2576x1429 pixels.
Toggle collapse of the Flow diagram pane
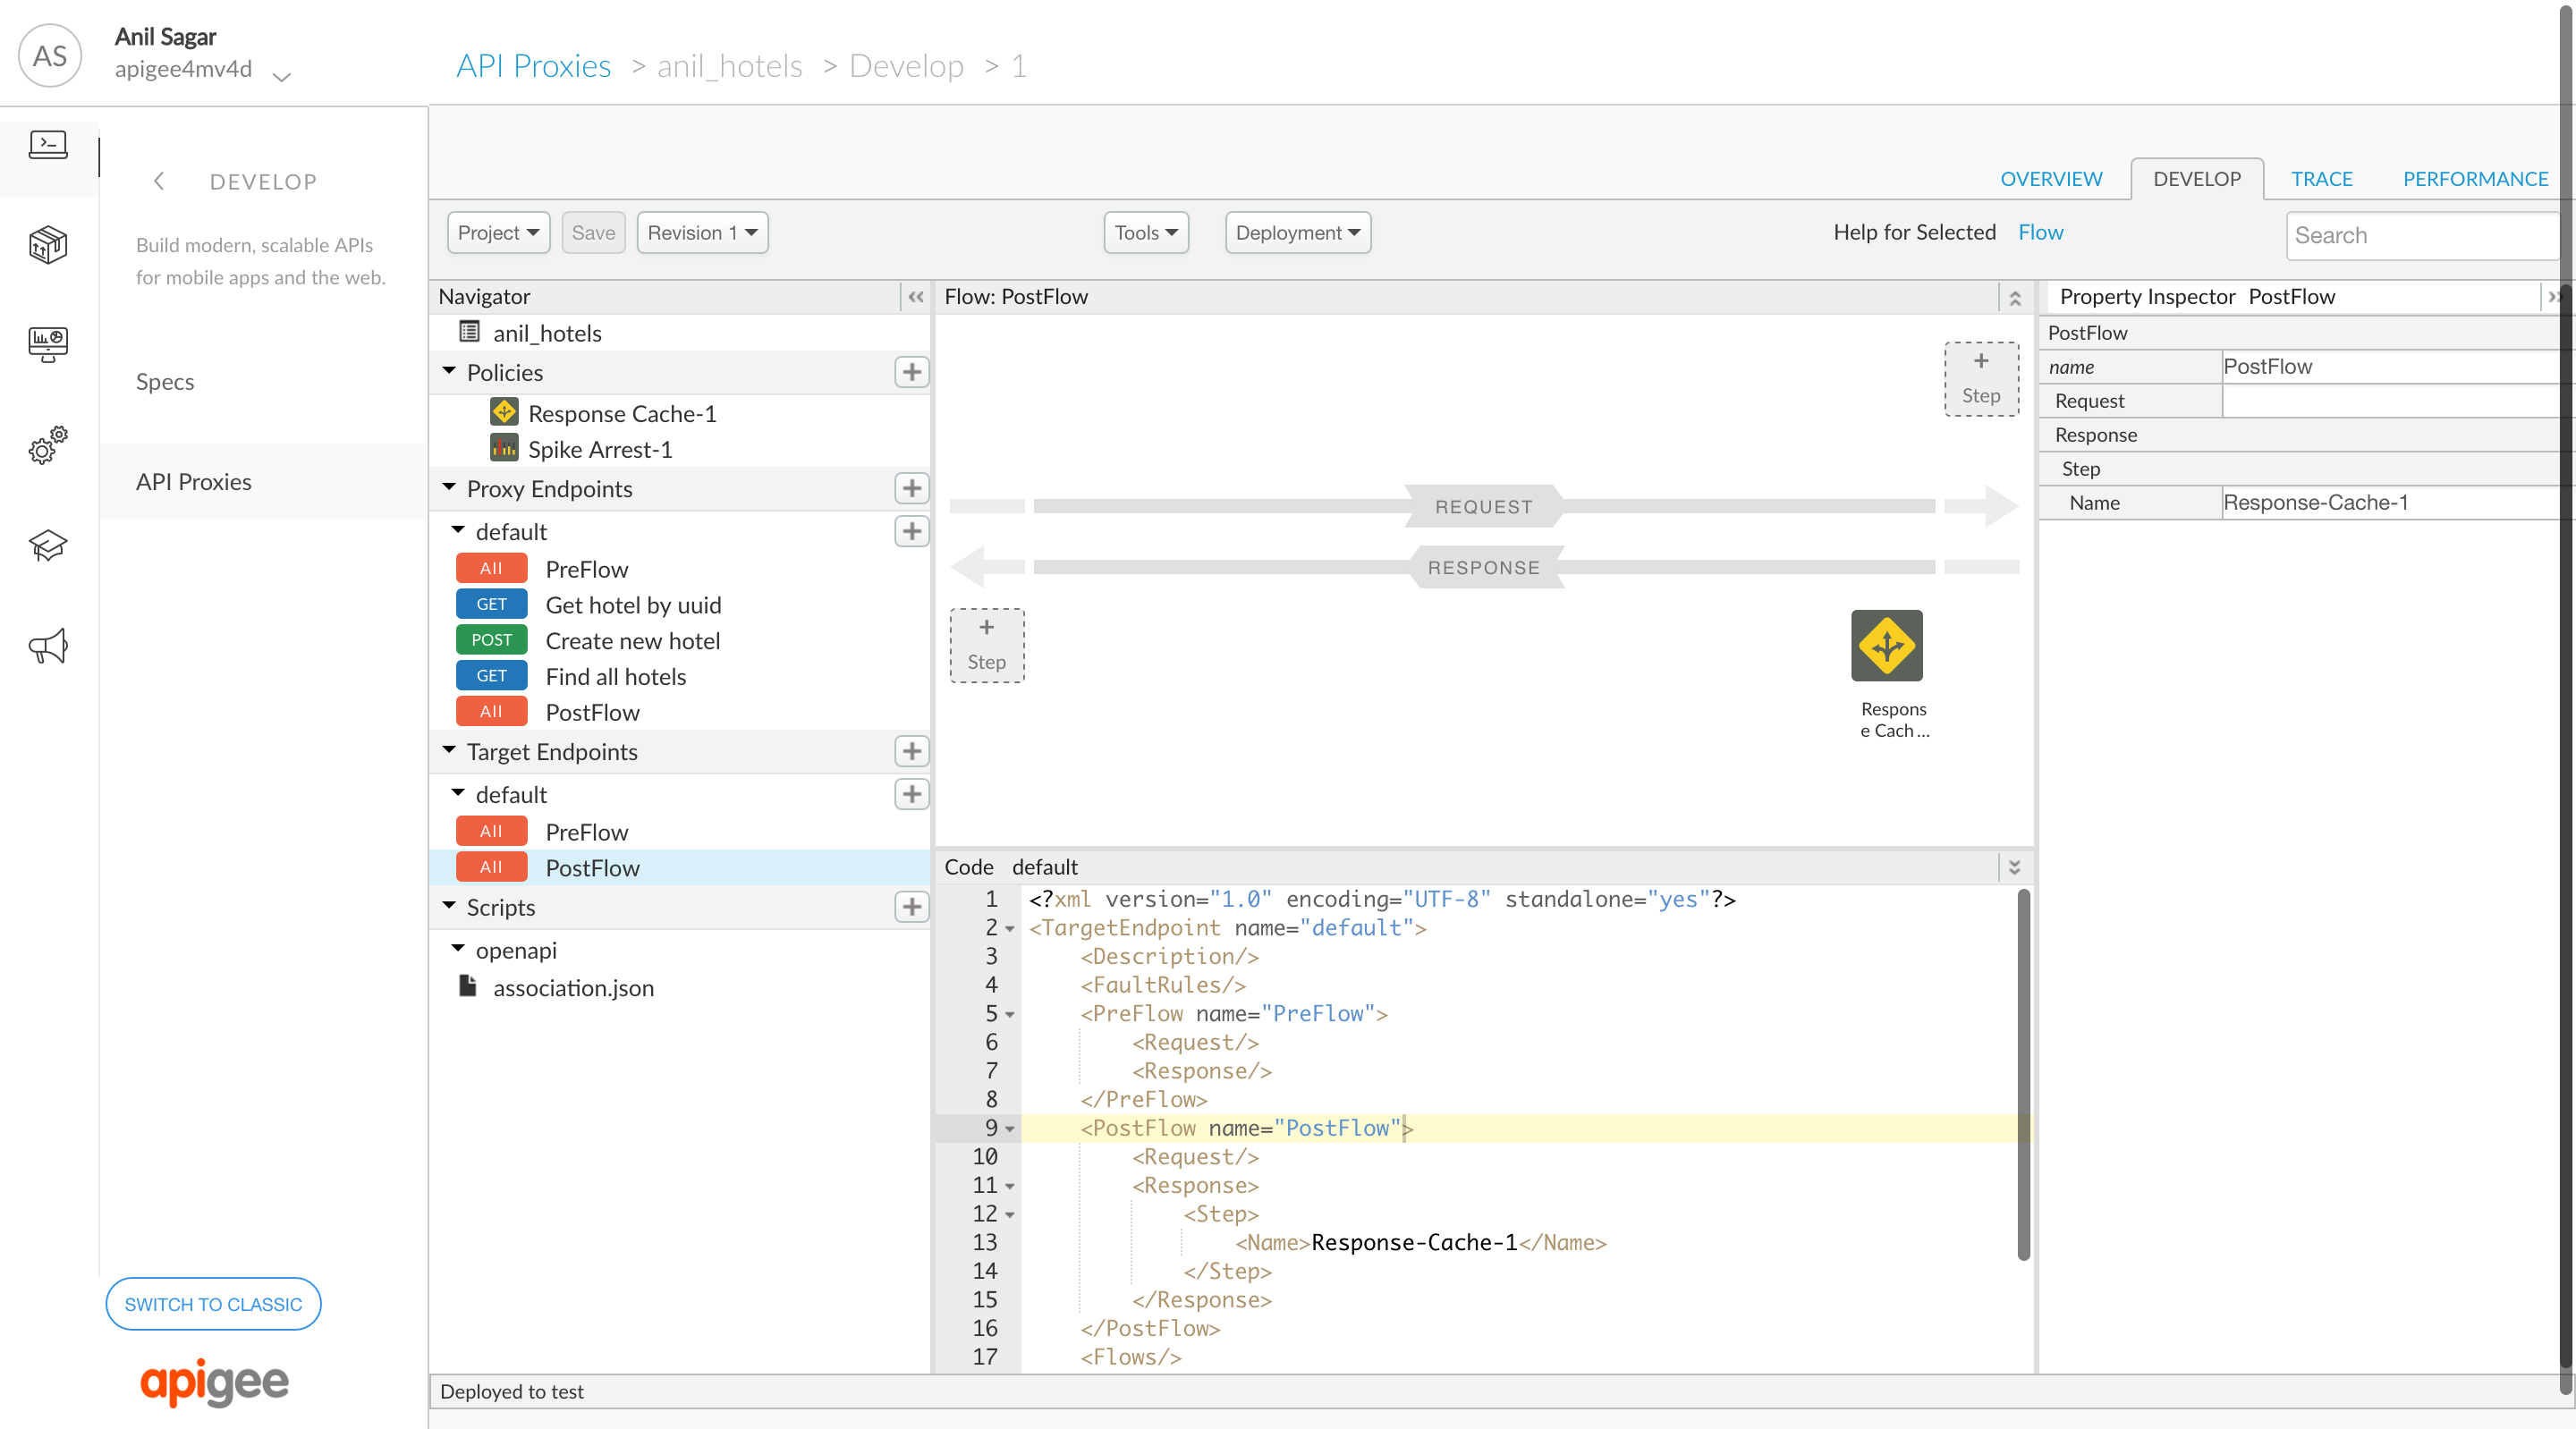point(2014,298)
